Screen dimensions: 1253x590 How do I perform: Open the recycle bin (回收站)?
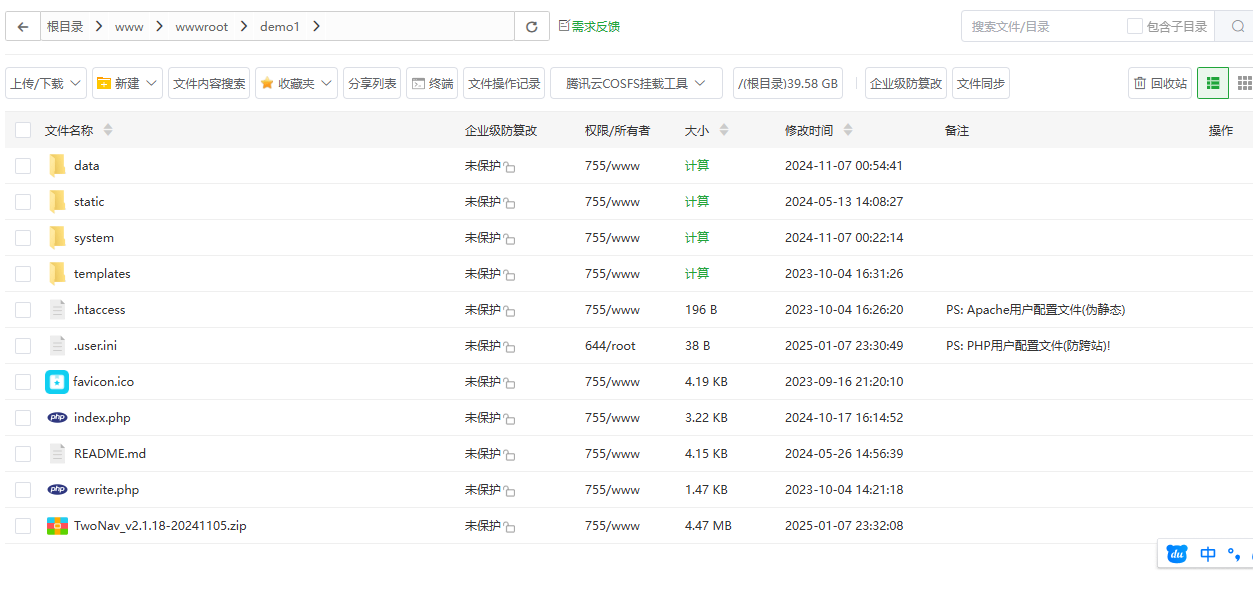(1160, 84)
